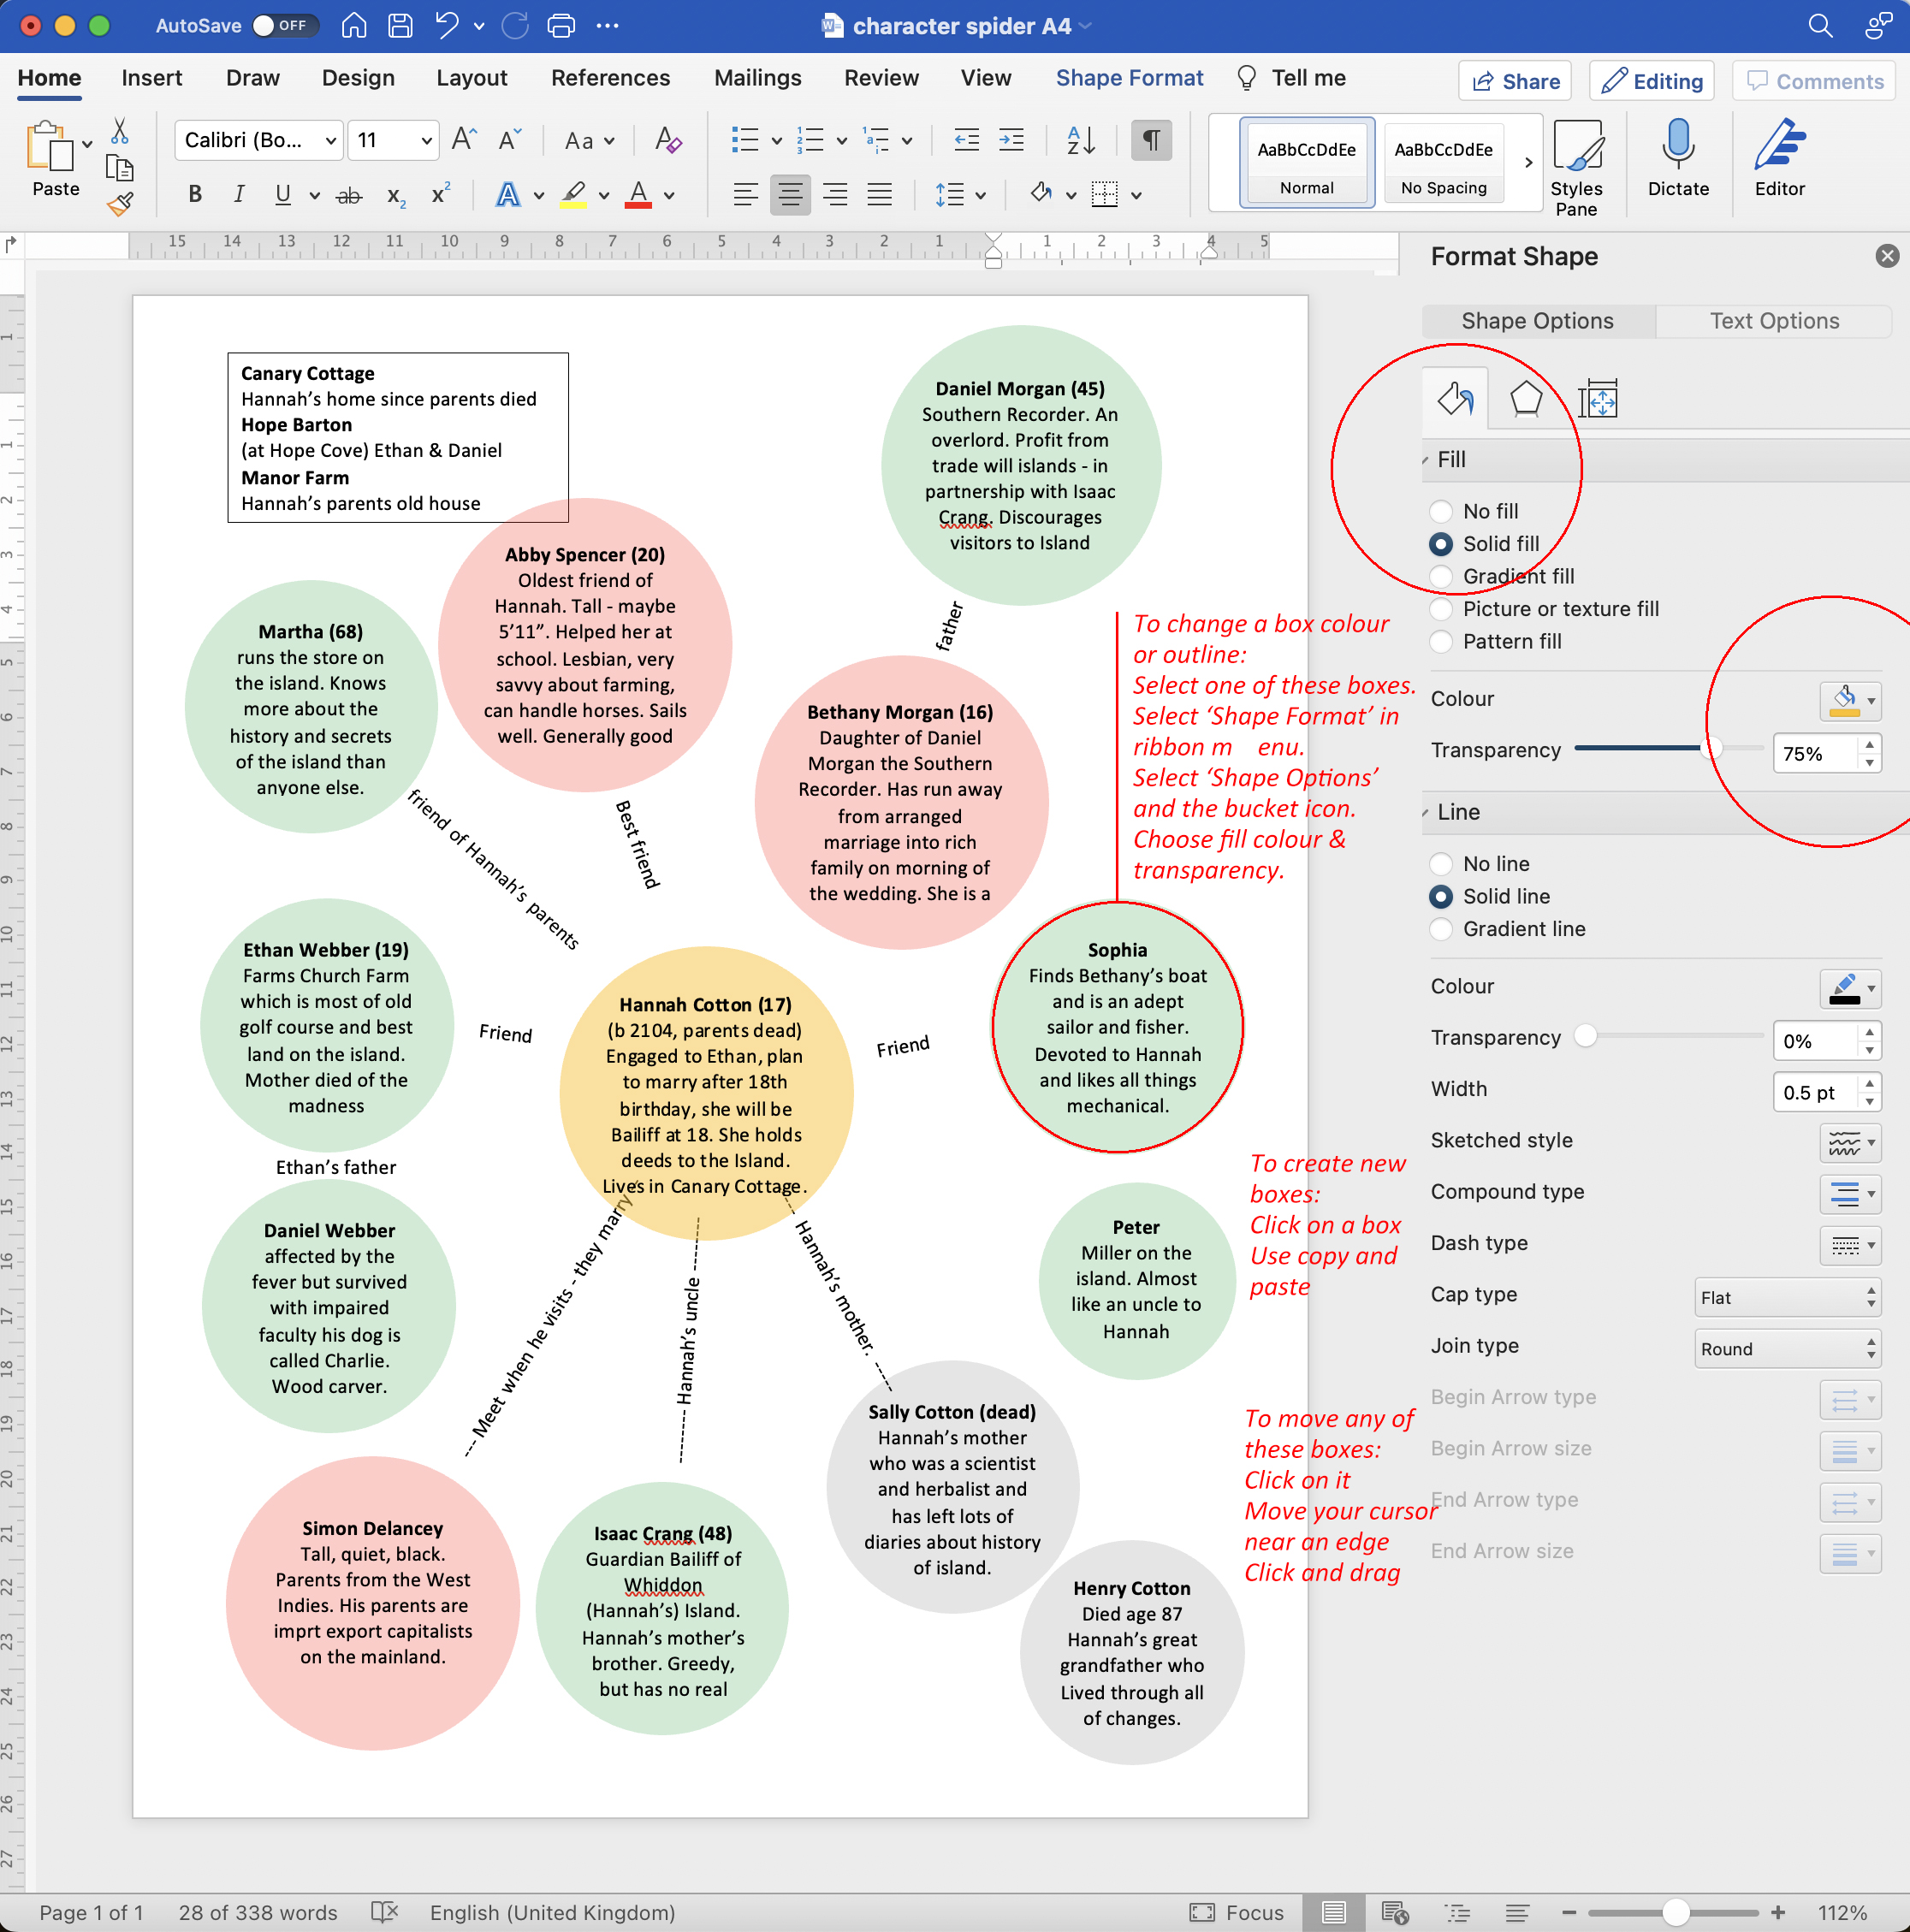
Task: Open Join type Round dropdown
Action: pos(1787,1349)
